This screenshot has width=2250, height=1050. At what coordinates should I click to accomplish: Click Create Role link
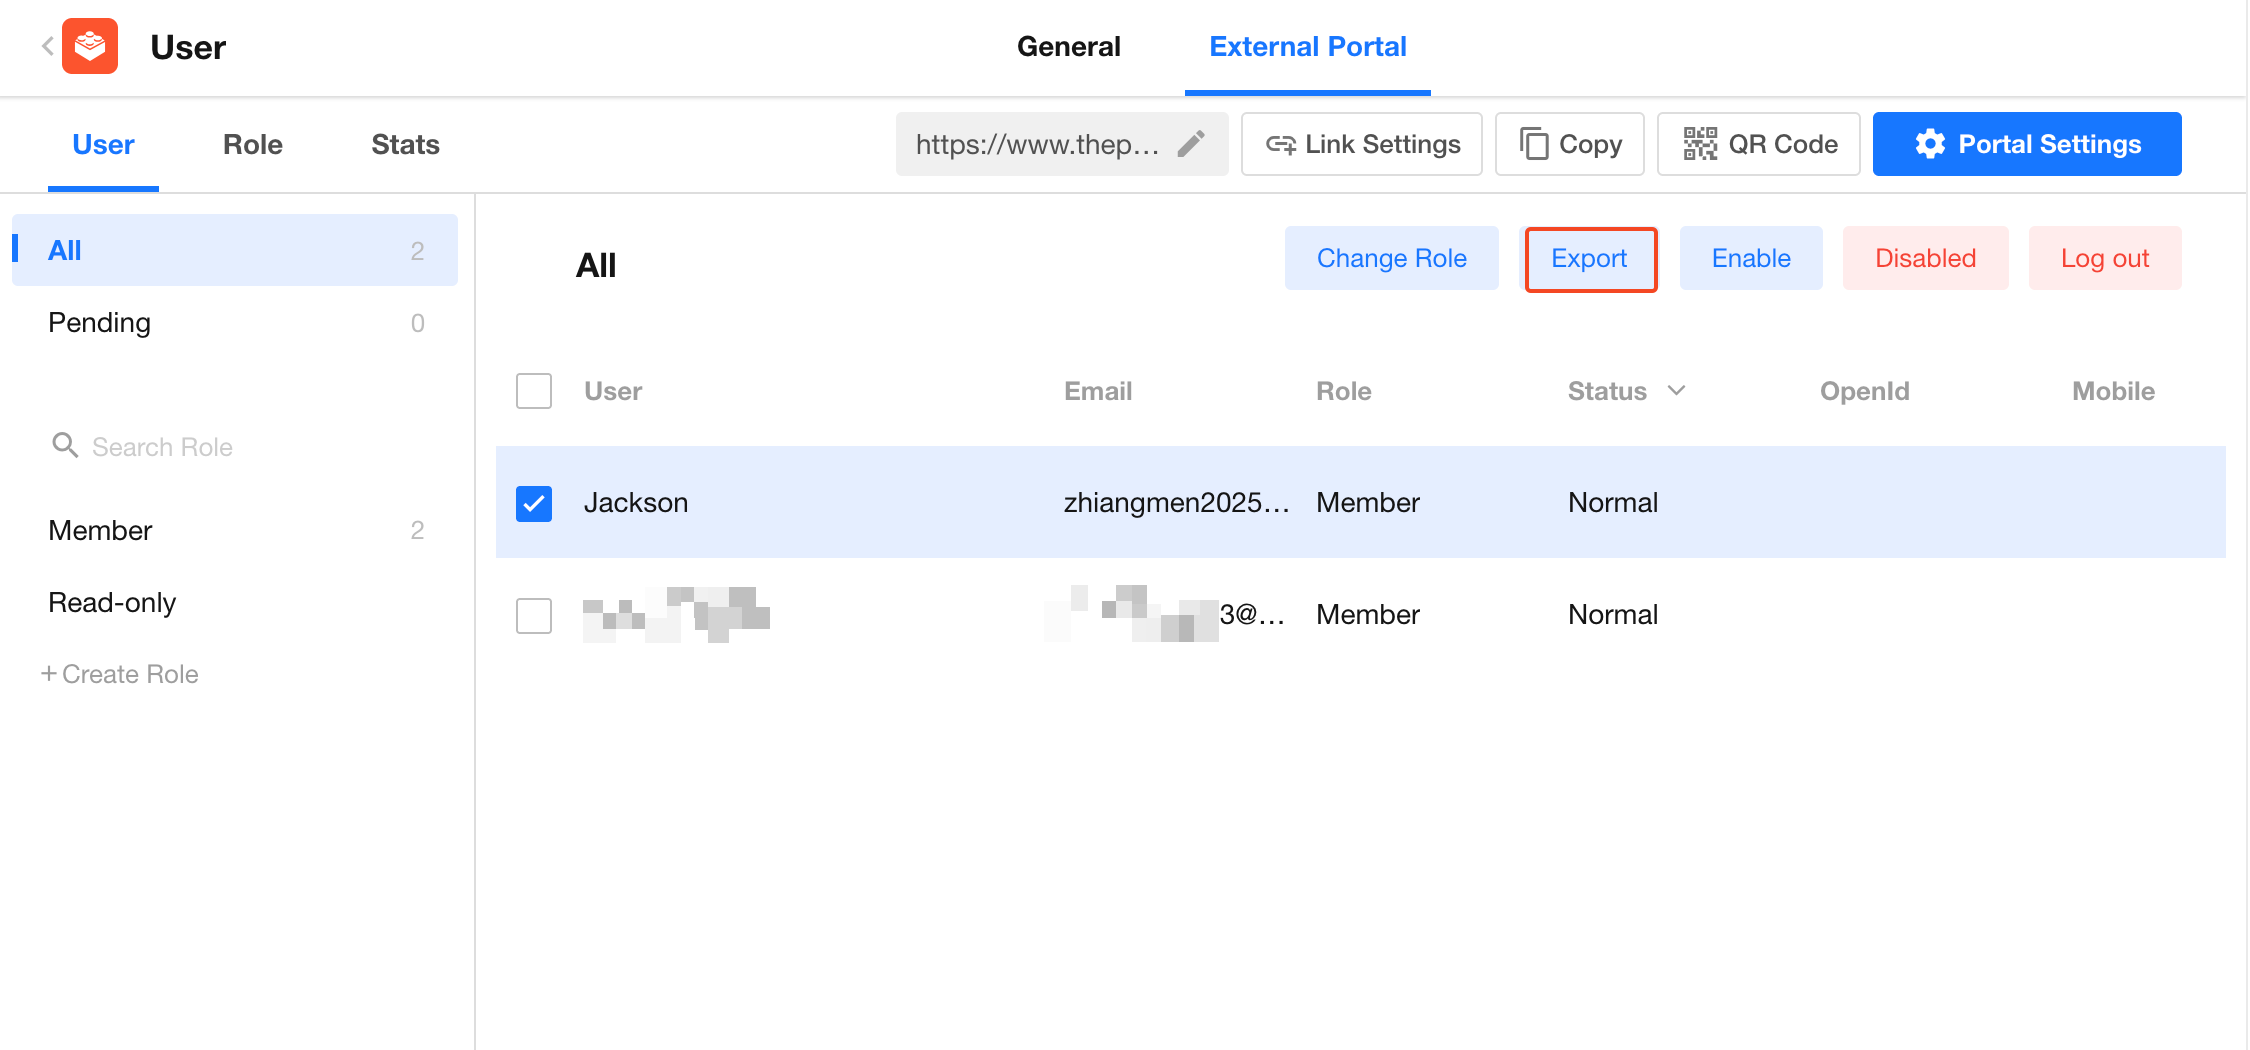point(120,674)
